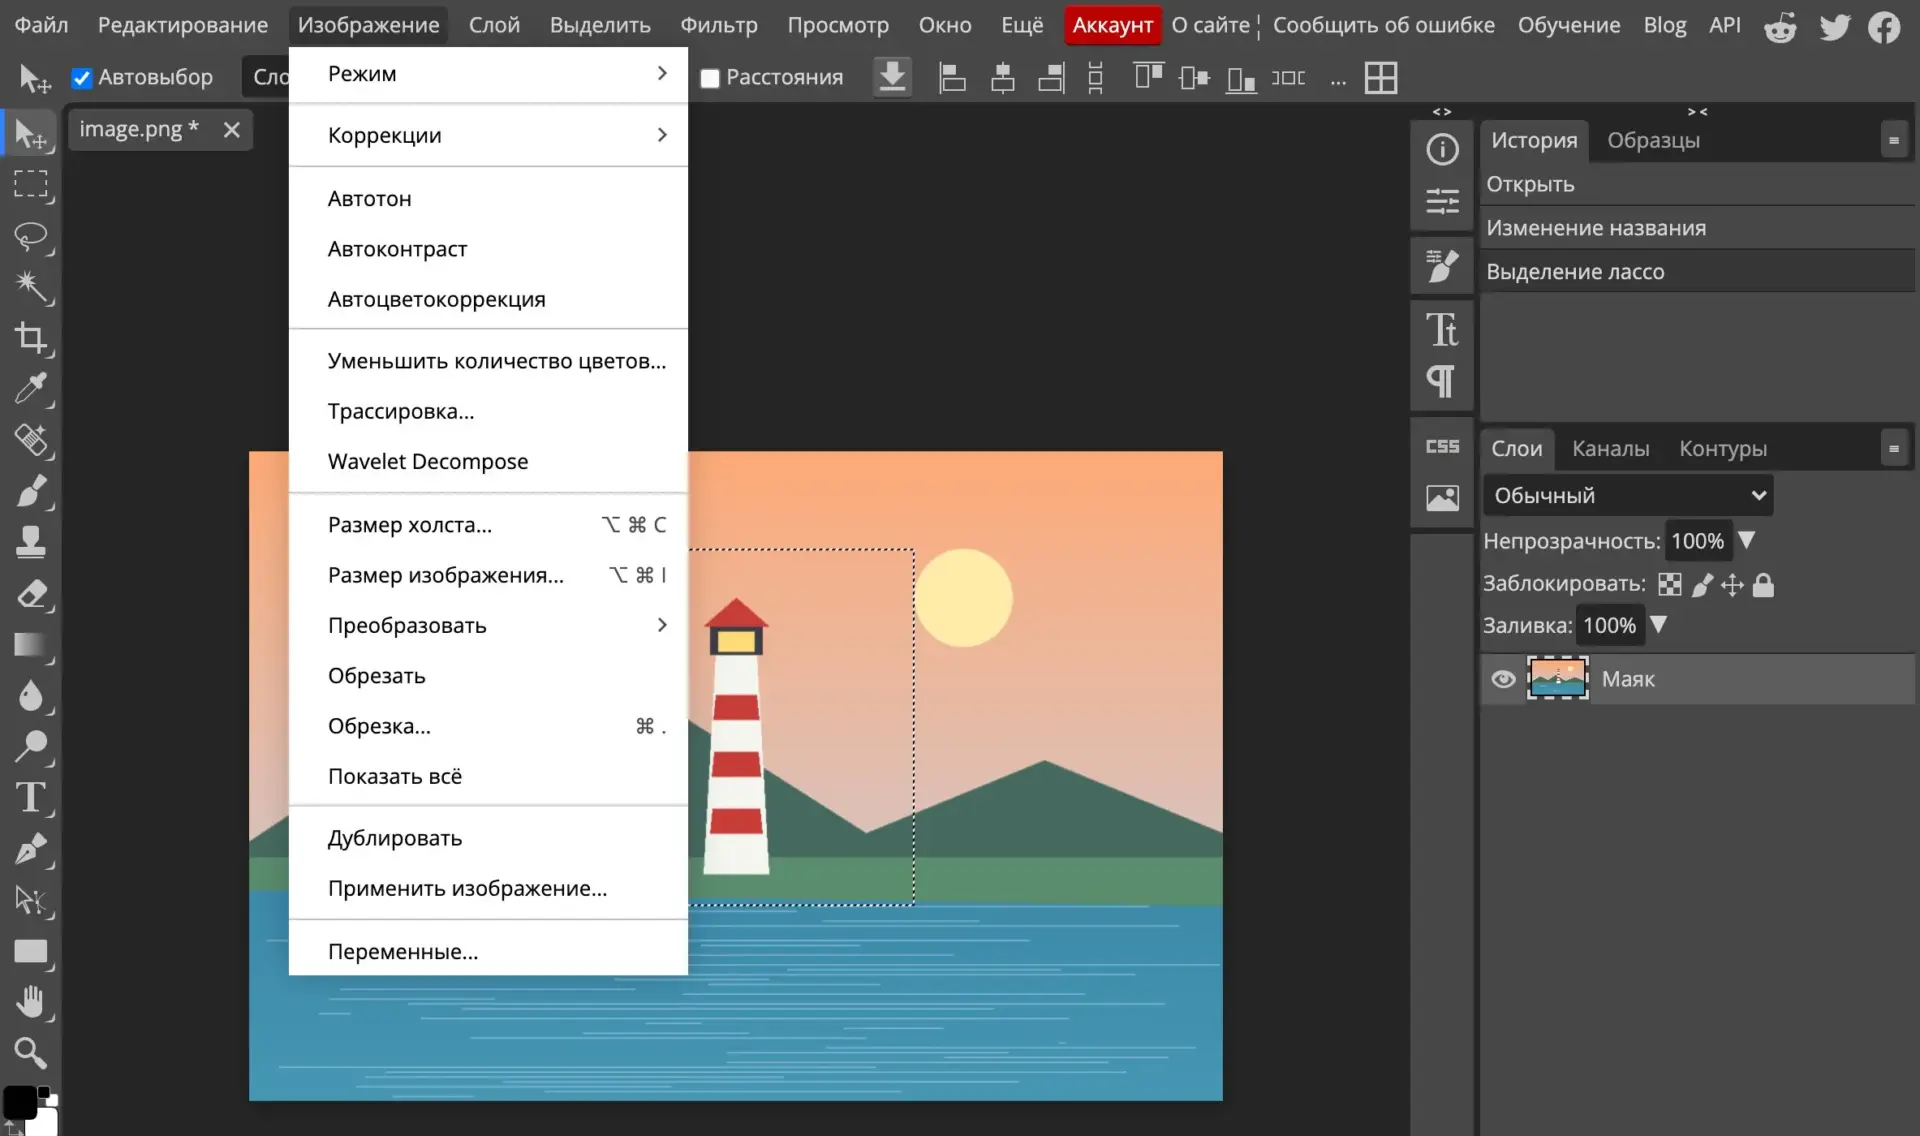Image resolution: width=1920 pixels, height=1136 pixels.
Task: Select the Pen tool
Action: (30, 849)
